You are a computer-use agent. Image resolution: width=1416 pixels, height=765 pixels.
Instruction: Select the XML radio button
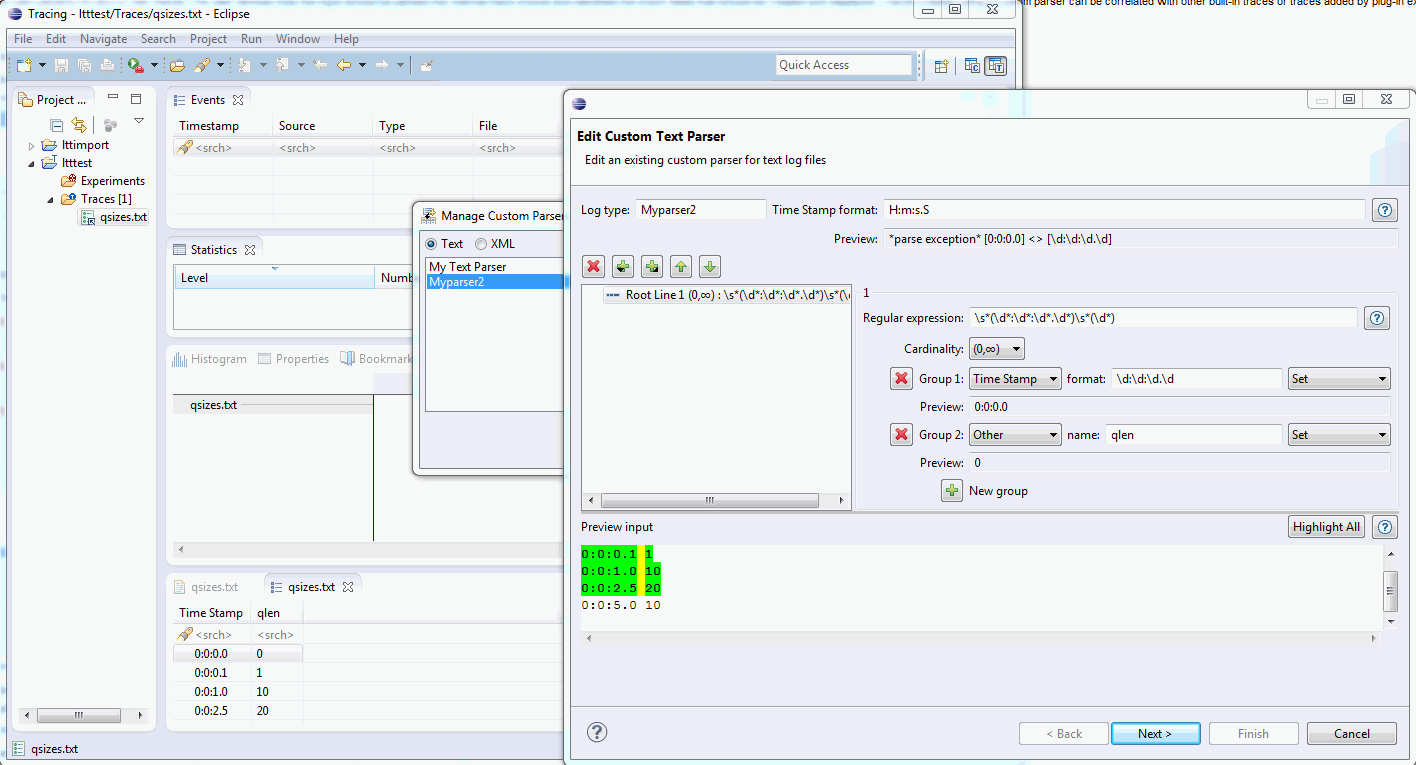[481, 244]
